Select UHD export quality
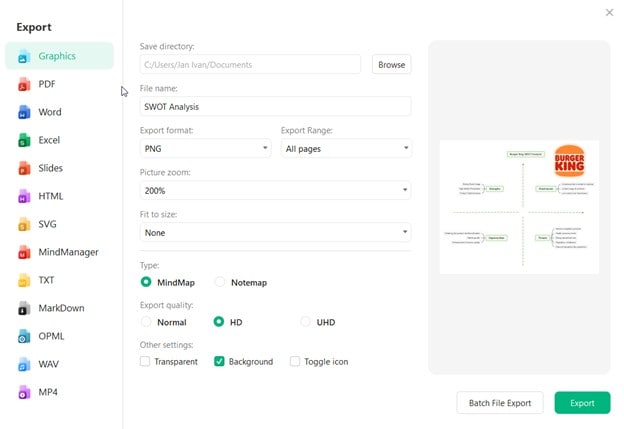This screenshot has height=429, width=624. tap(306, 322)
